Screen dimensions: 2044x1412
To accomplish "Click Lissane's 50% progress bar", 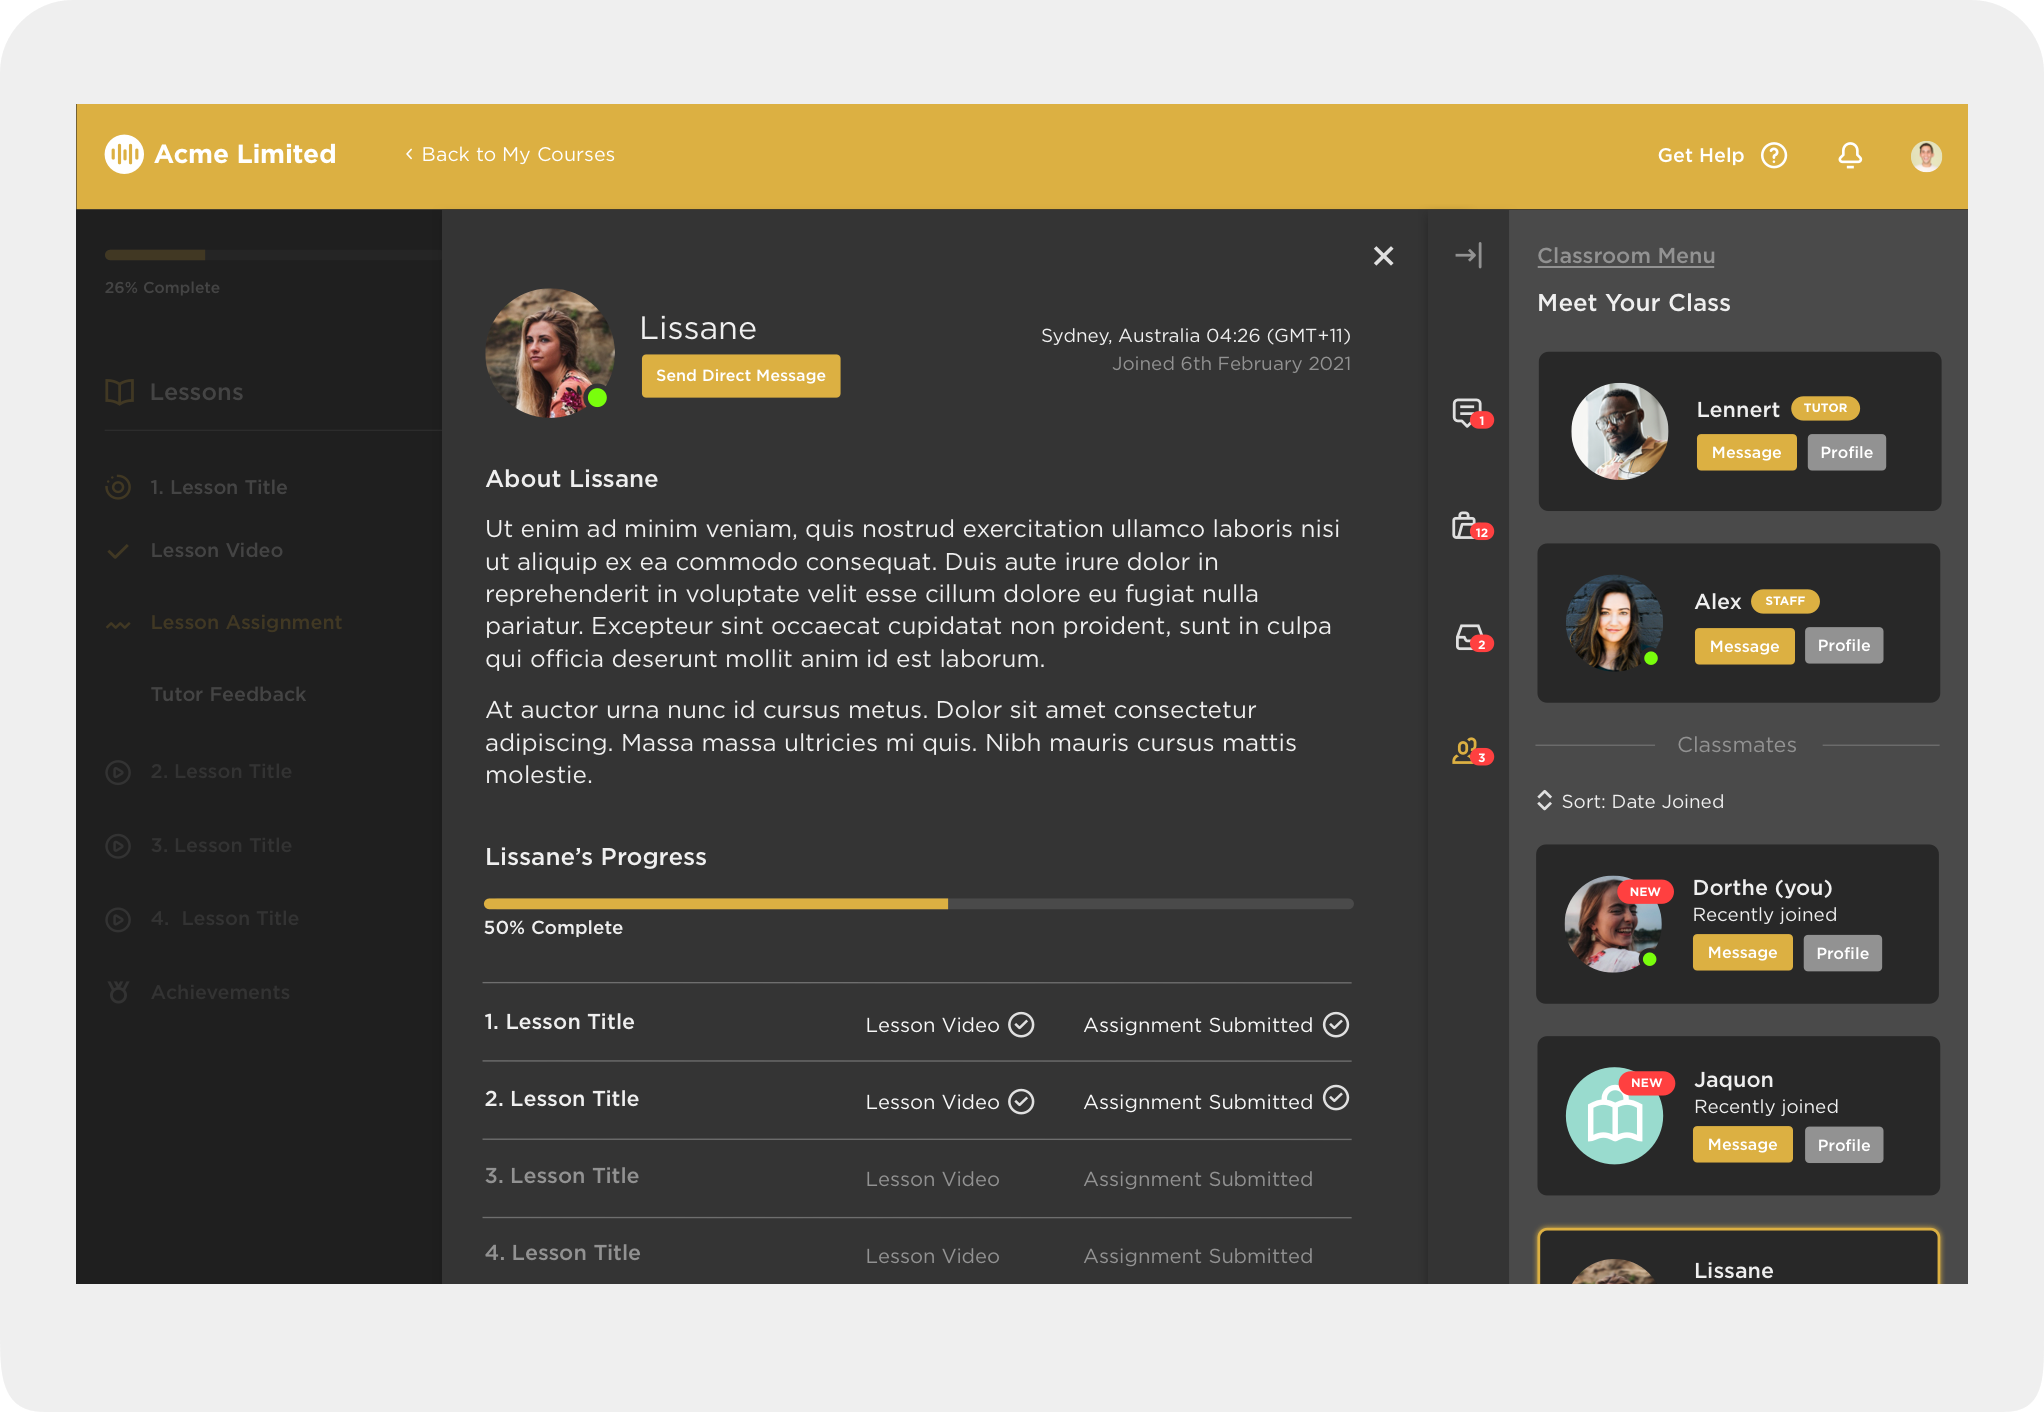I will (917, 904).
